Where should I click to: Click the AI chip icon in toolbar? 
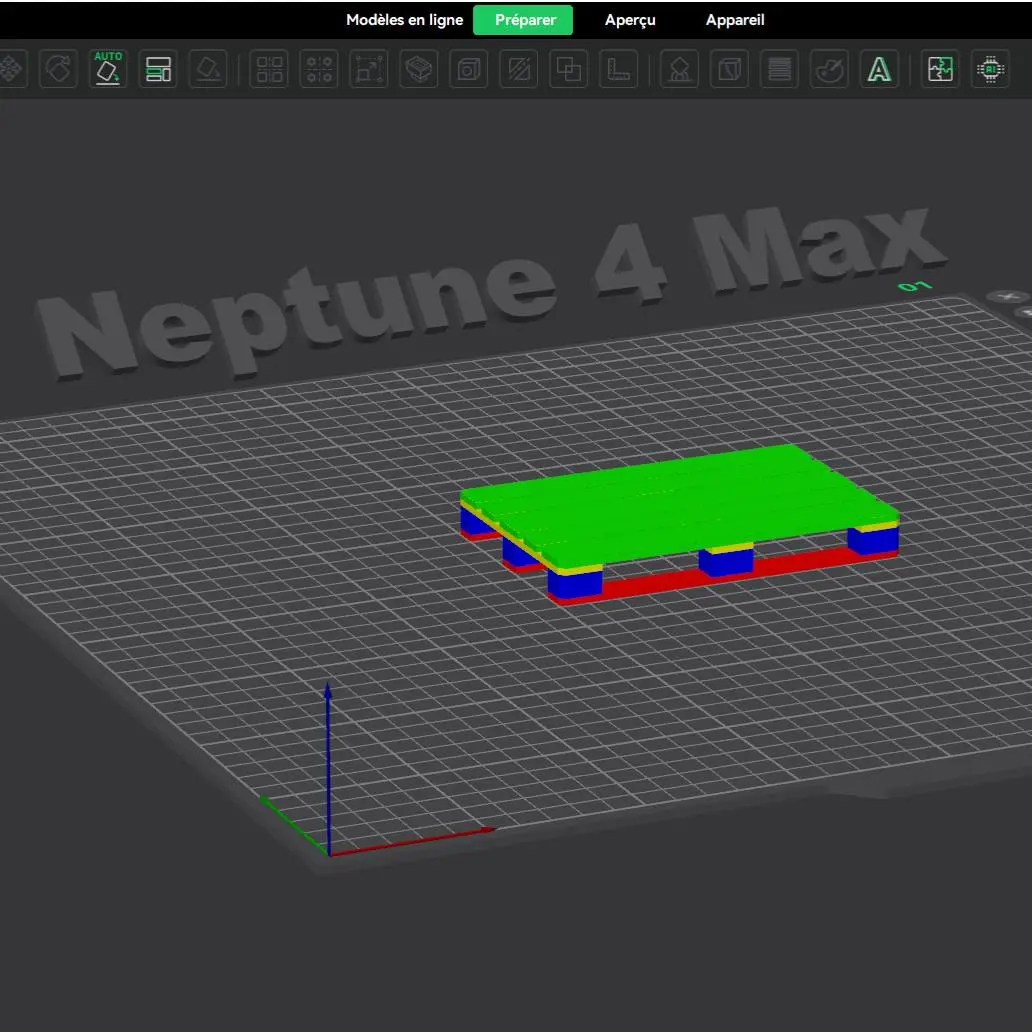[x=990, y=68]
